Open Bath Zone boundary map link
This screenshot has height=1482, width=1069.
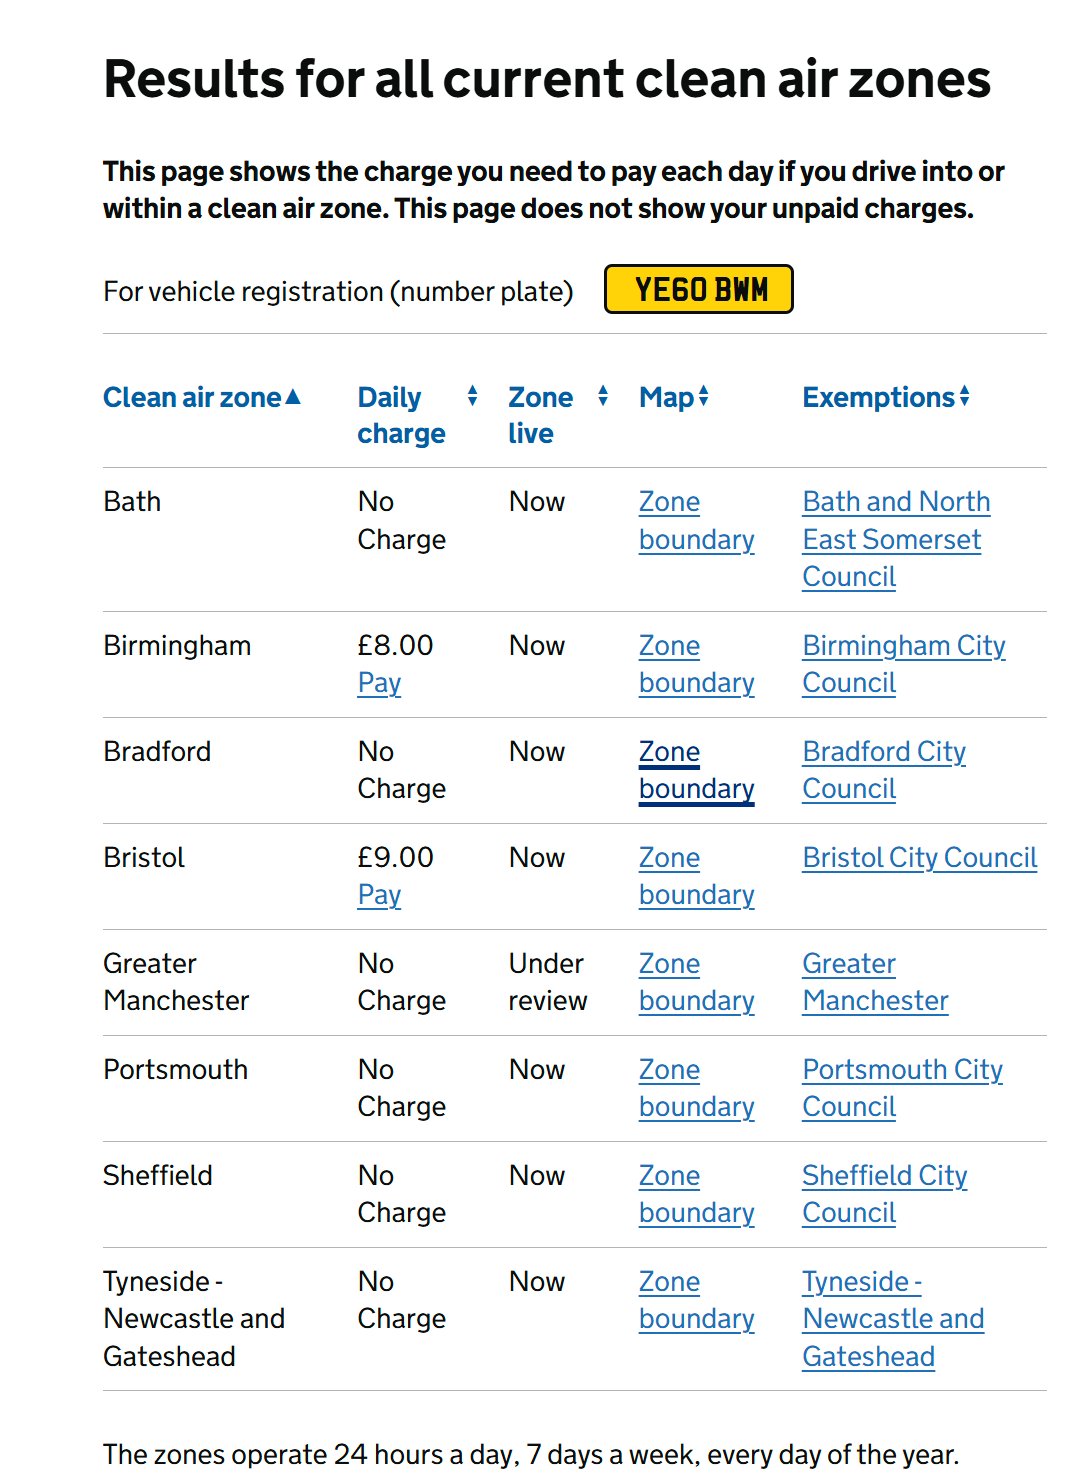696,520
